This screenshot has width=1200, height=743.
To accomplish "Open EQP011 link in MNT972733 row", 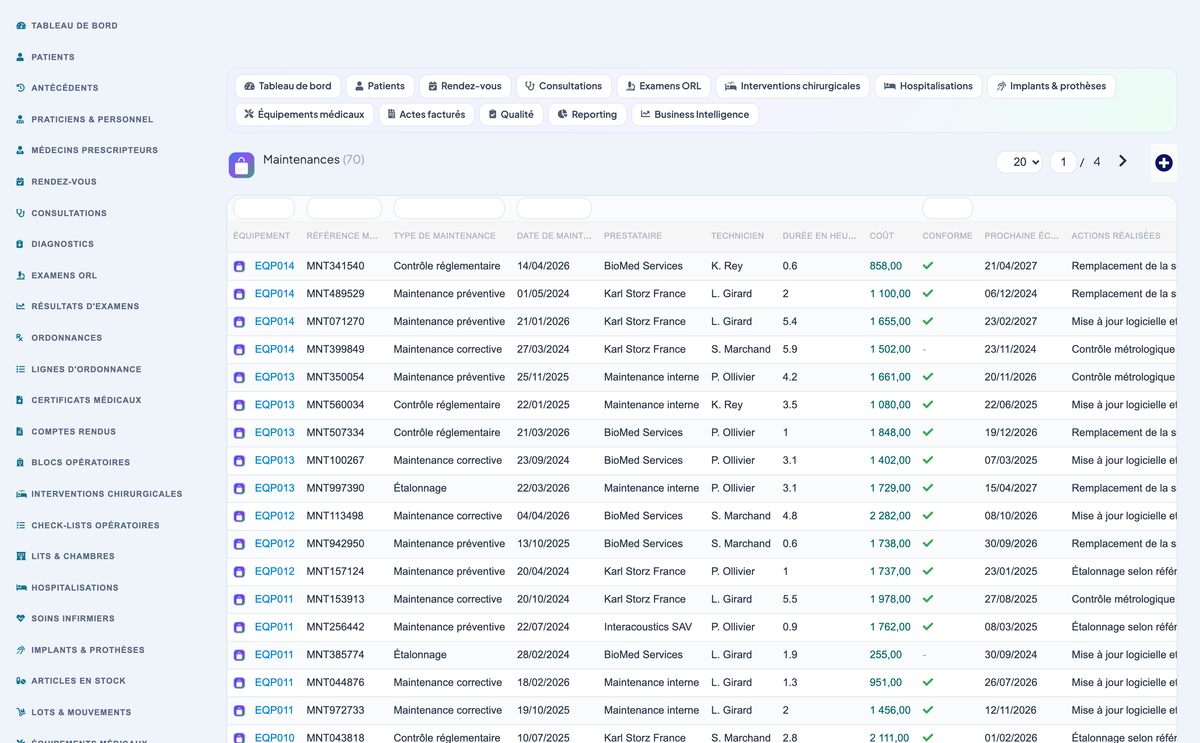I will [275, 710].
